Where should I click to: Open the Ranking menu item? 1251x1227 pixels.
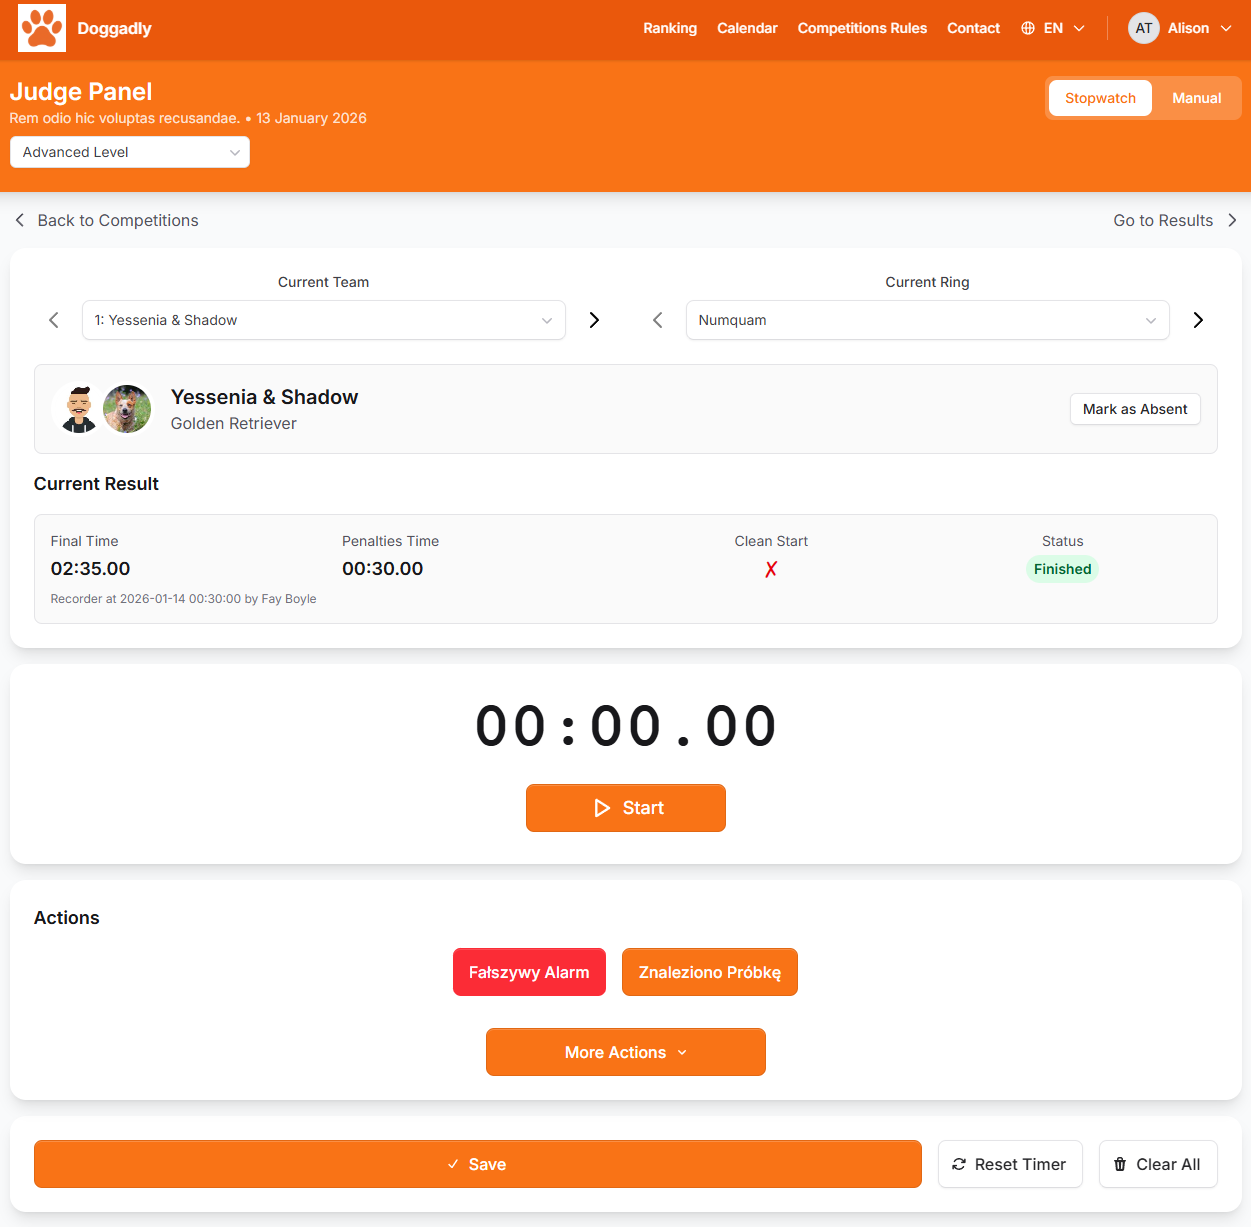[x=670, y=28]
